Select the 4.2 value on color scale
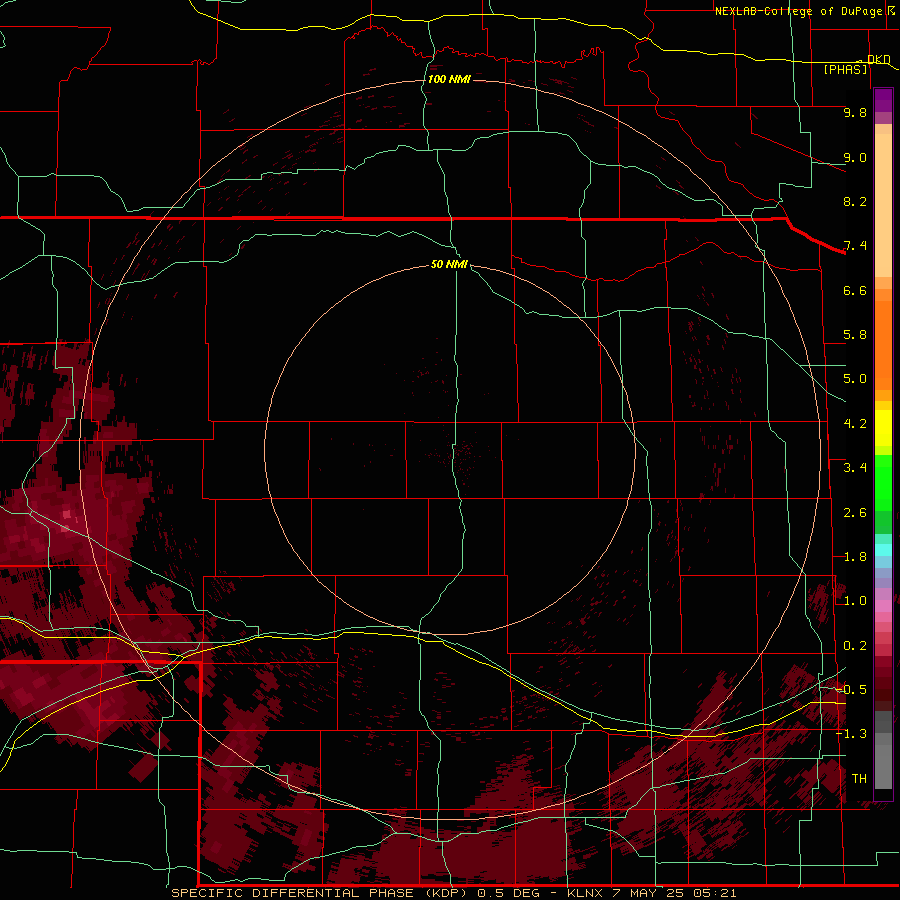 click(855, 424)
